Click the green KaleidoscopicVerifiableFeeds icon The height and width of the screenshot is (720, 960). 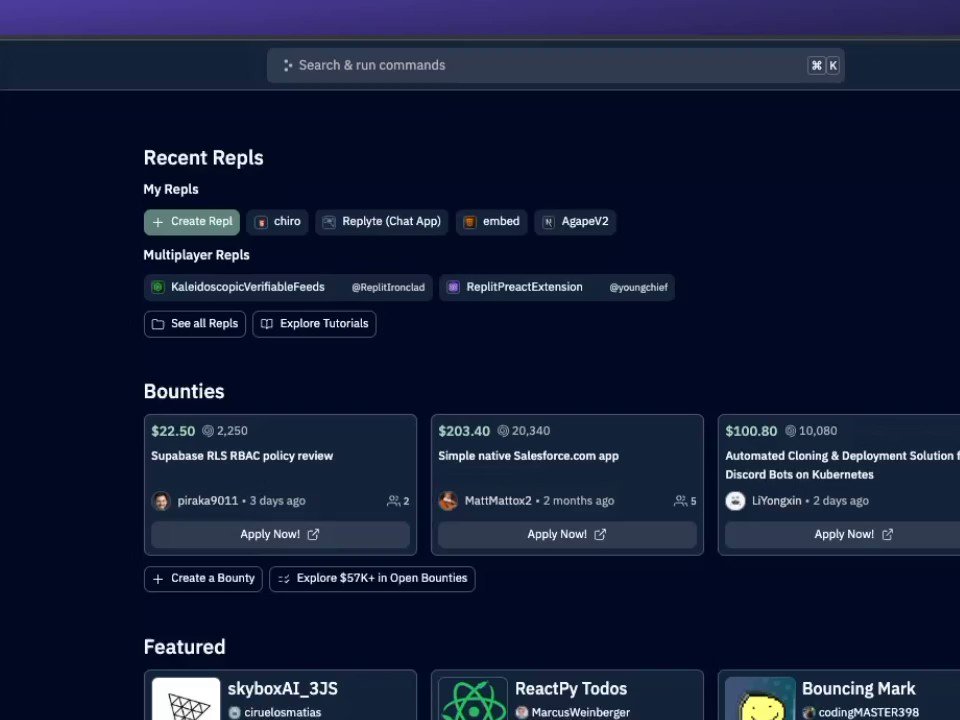[158, 287]
